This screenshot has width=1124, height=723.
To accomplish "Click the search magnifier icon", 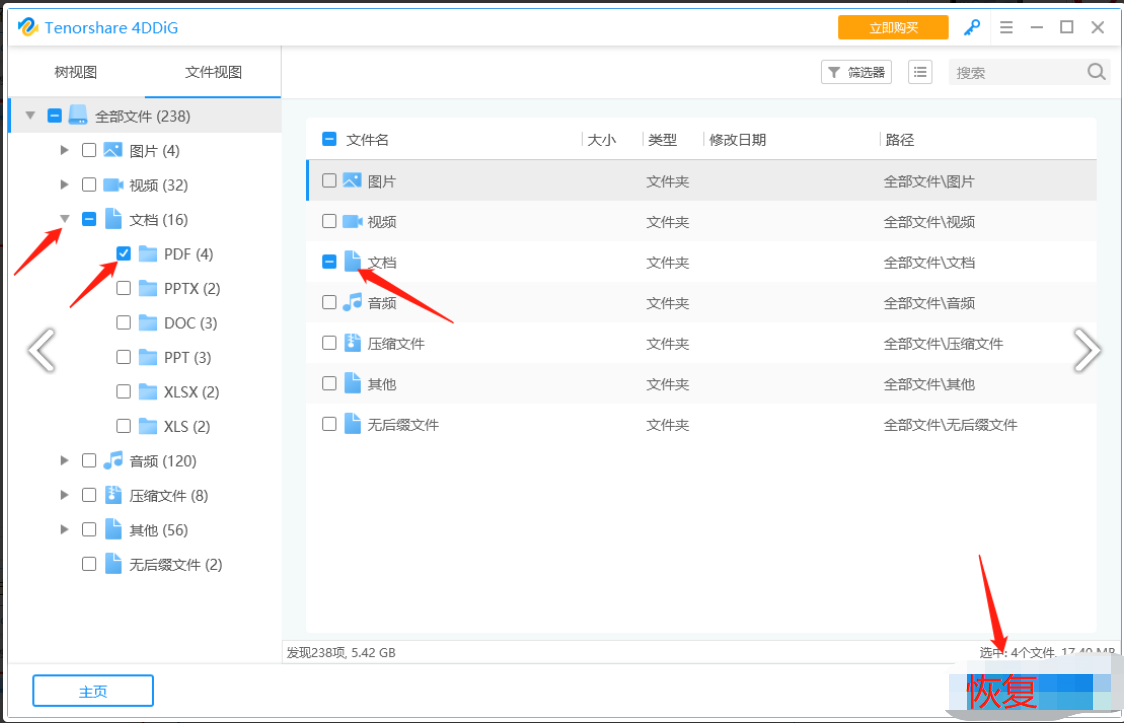I will pos(1096,72).
